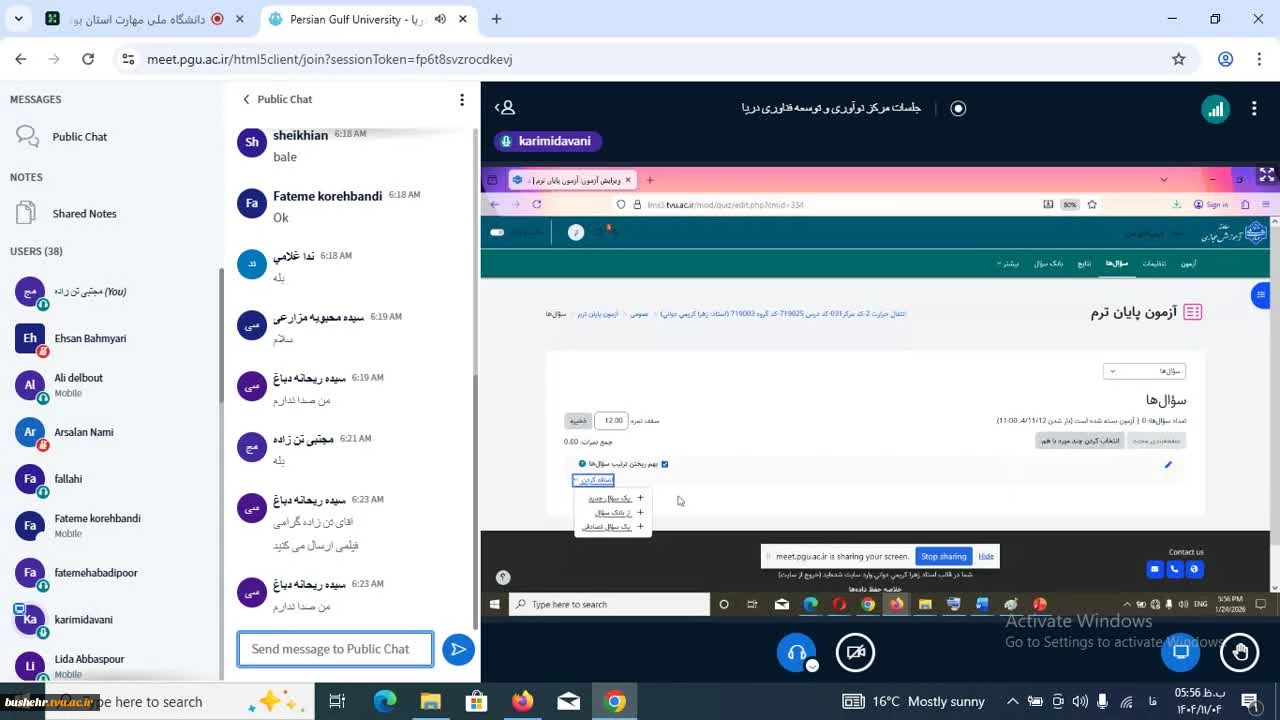Focus the Send message to Public Chat field
This screenshot has height=720, width=1280.
335,649
